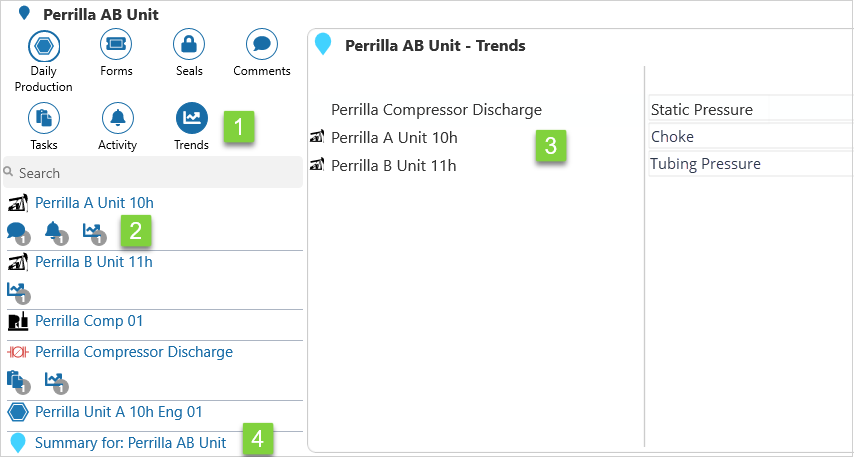The image size is (854, 457).
Task: Open Daily Production icon
Action: click(x=44, y=45)
